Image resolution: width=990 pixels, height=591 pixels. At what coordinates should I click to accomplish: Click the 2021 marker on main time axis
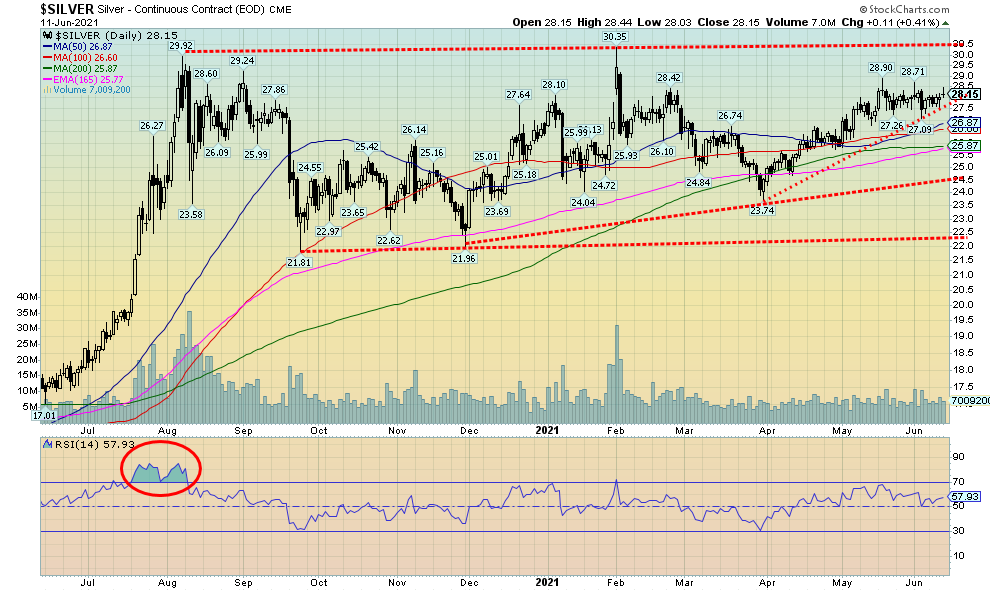coord(546,430)
